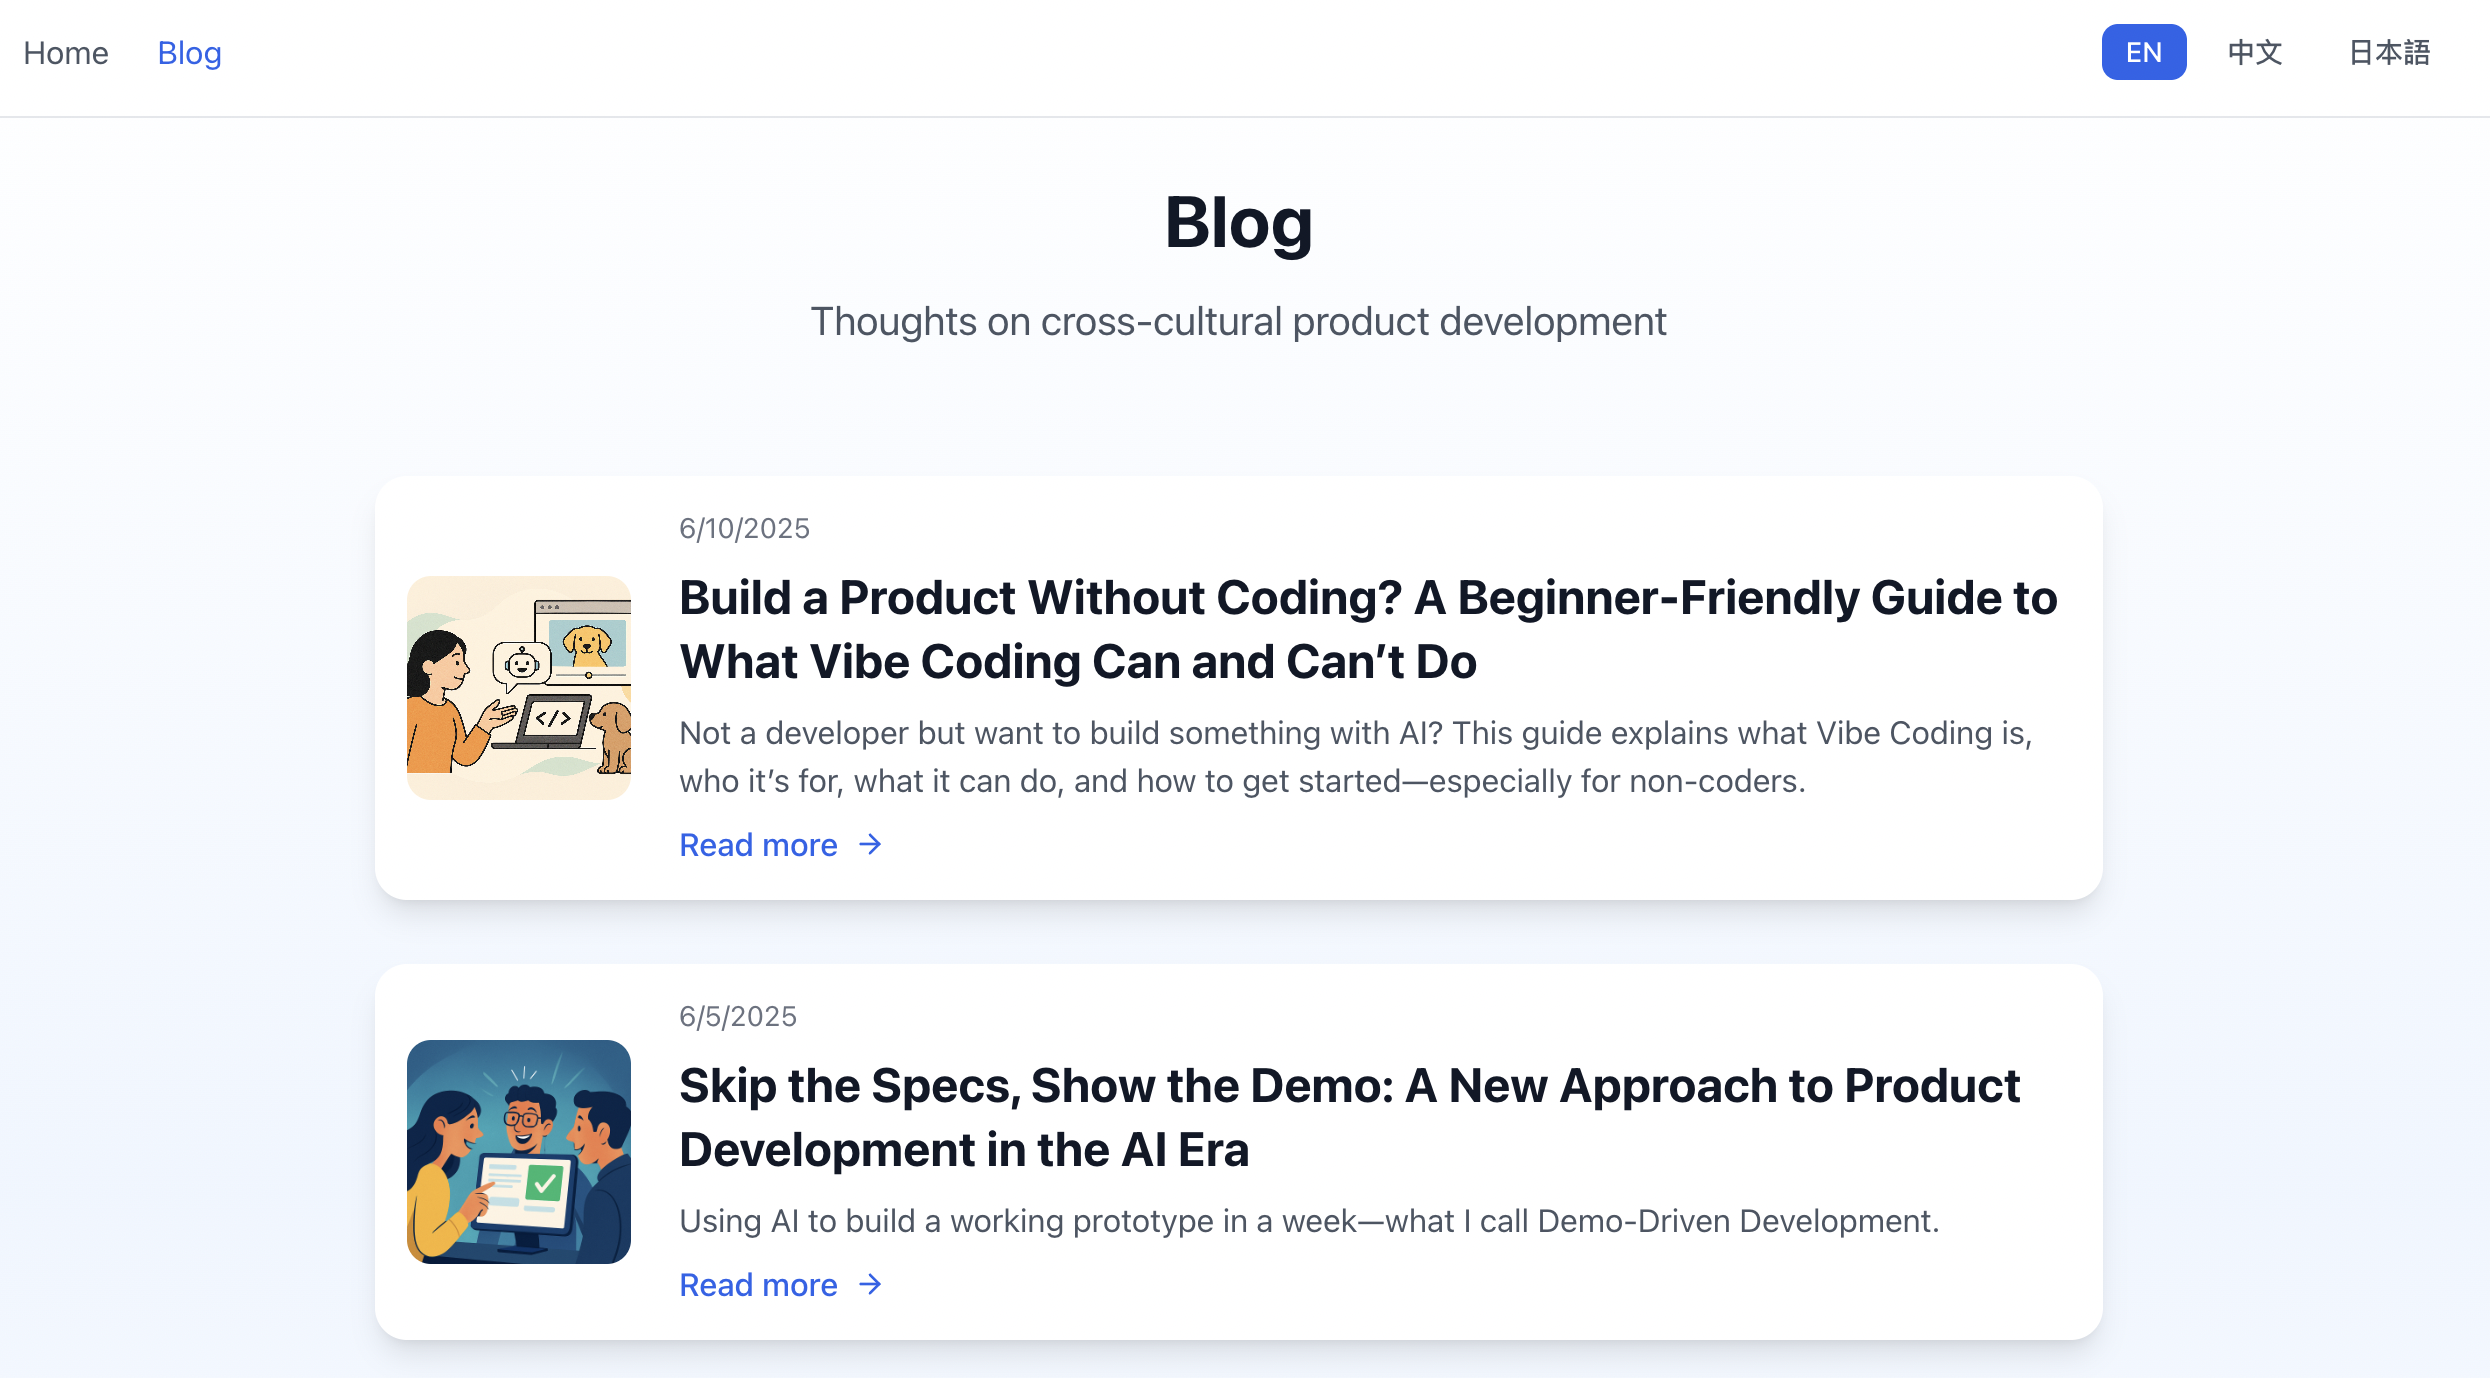
Task: Open first post's Read more link
Action: coord(781,845)
